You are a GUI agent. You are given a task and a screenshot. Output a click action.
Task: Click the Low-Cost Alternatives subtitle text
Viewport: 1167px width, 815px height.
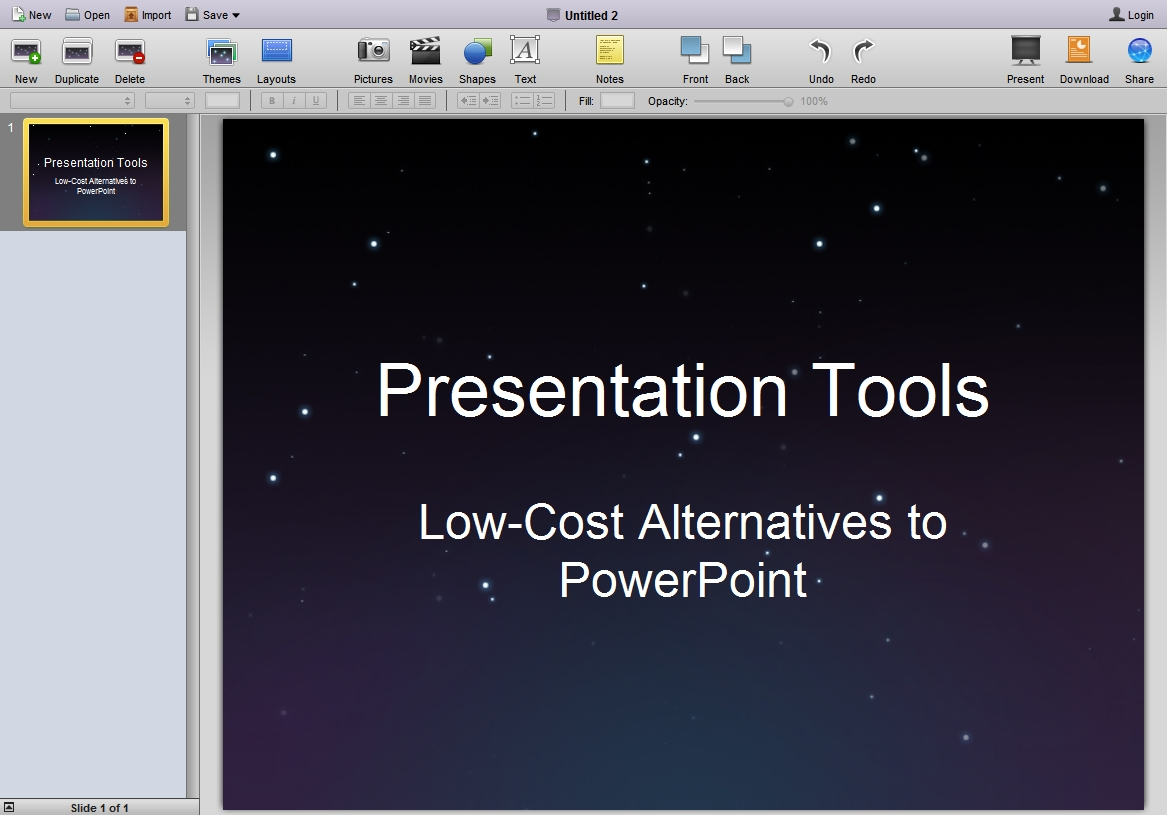tap(682, 551)
